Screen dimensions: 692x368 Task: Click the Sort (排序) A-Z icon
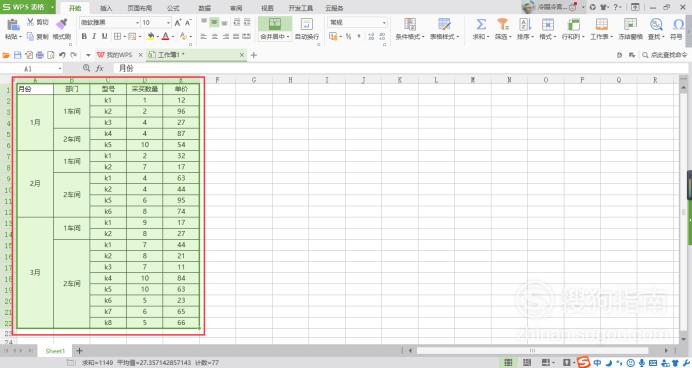click(525, 24)
